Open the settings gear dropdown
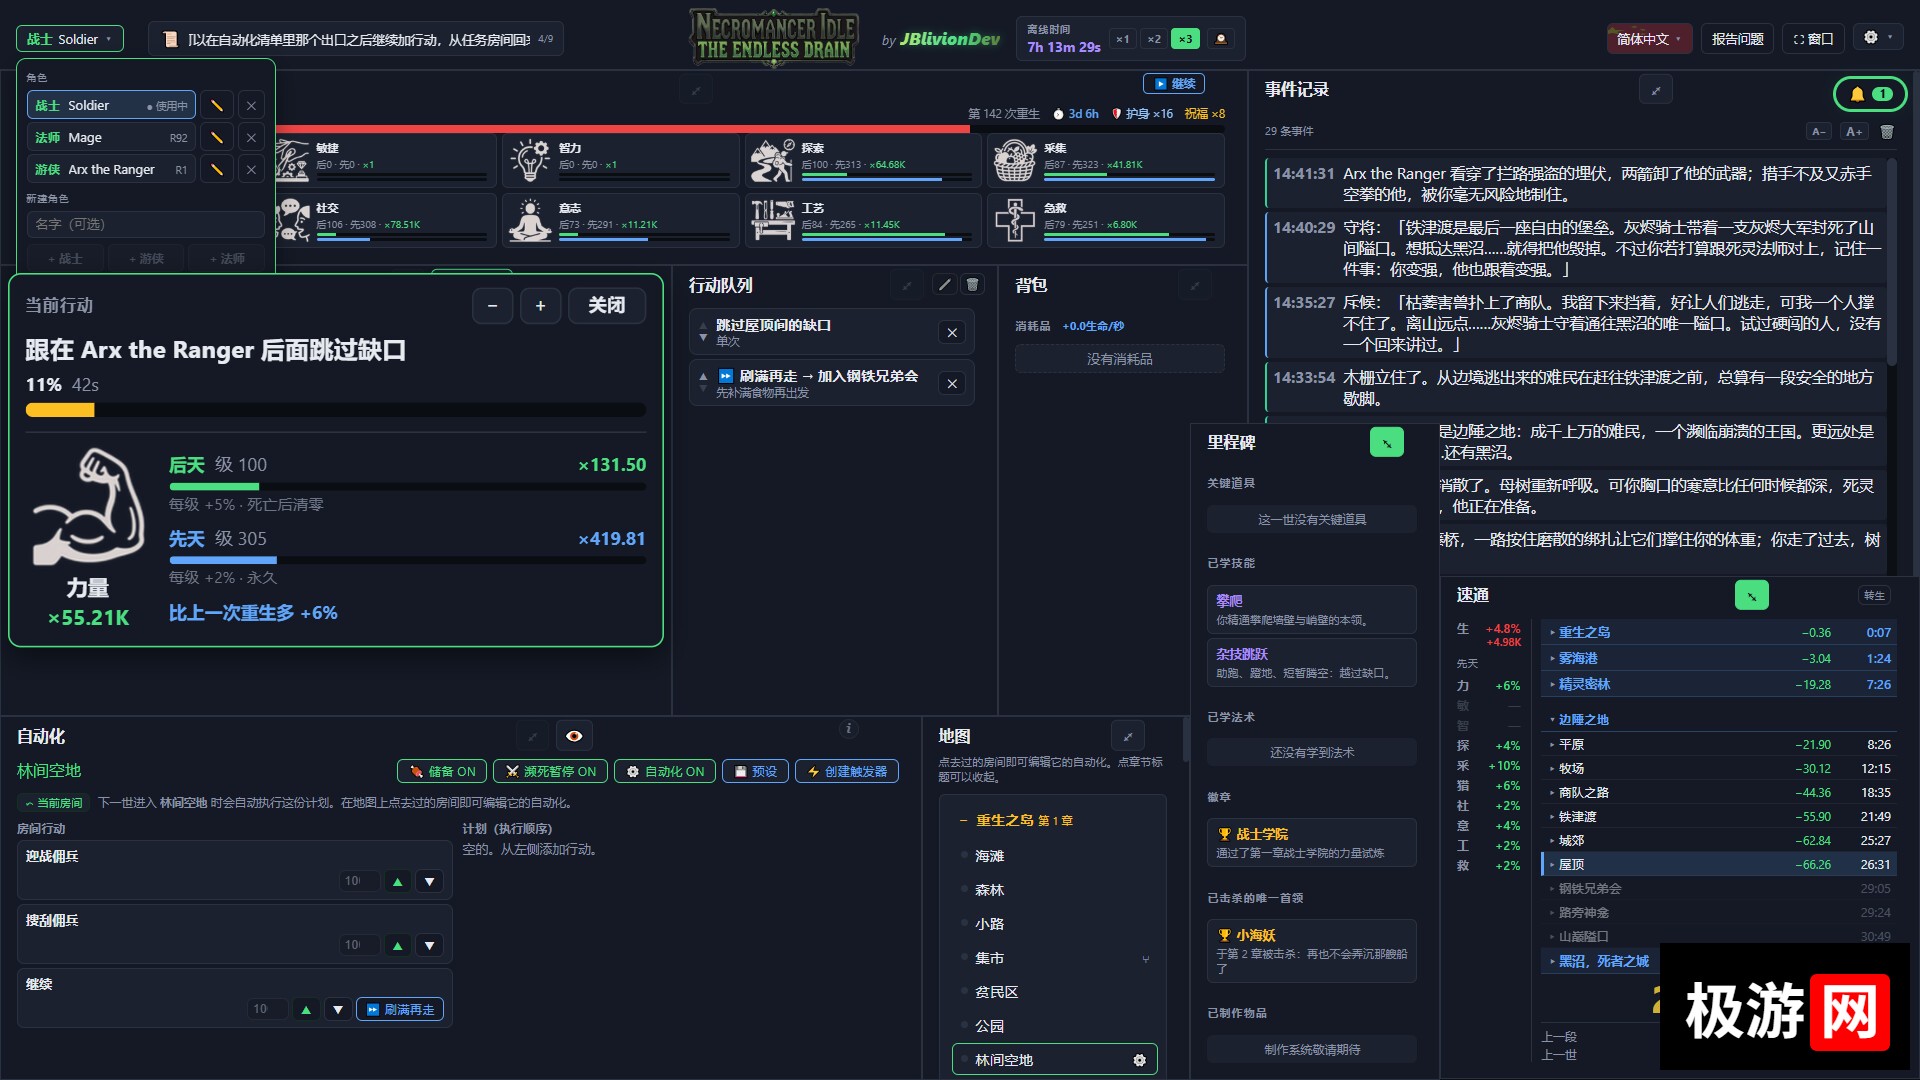The width and height of the screenshot is (1920, 1080). point(1878,38)
